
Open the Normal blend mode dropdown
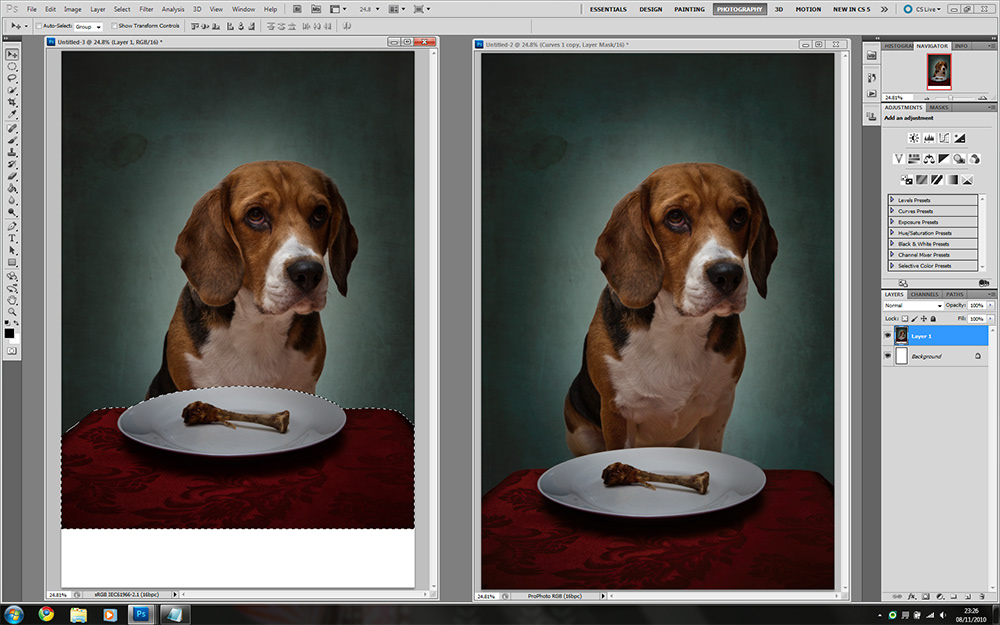click(x=913, y=305)
